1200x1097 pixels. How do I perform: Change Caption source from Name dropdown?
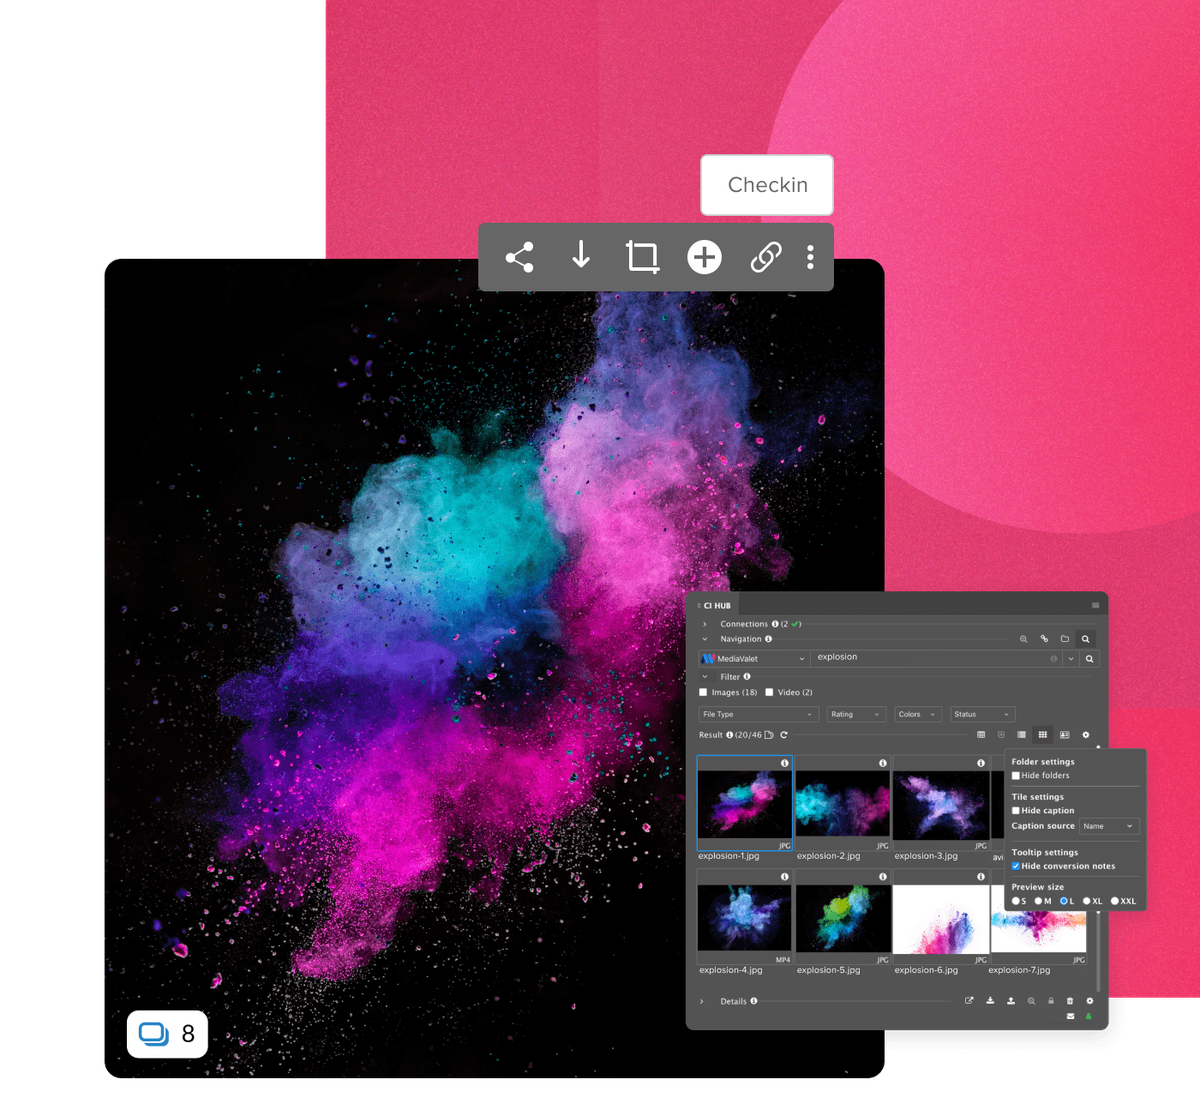1108,826
